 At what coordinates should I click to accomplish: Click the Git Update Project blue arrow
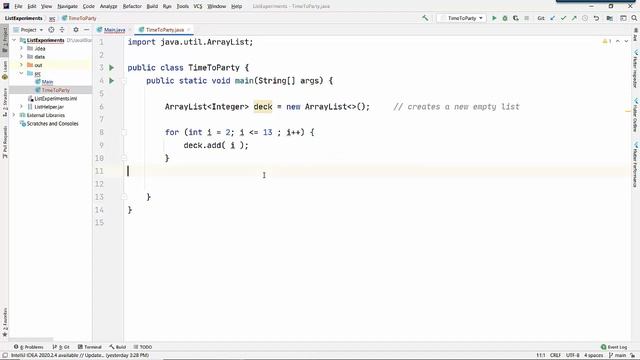click(x=553, y=18)
